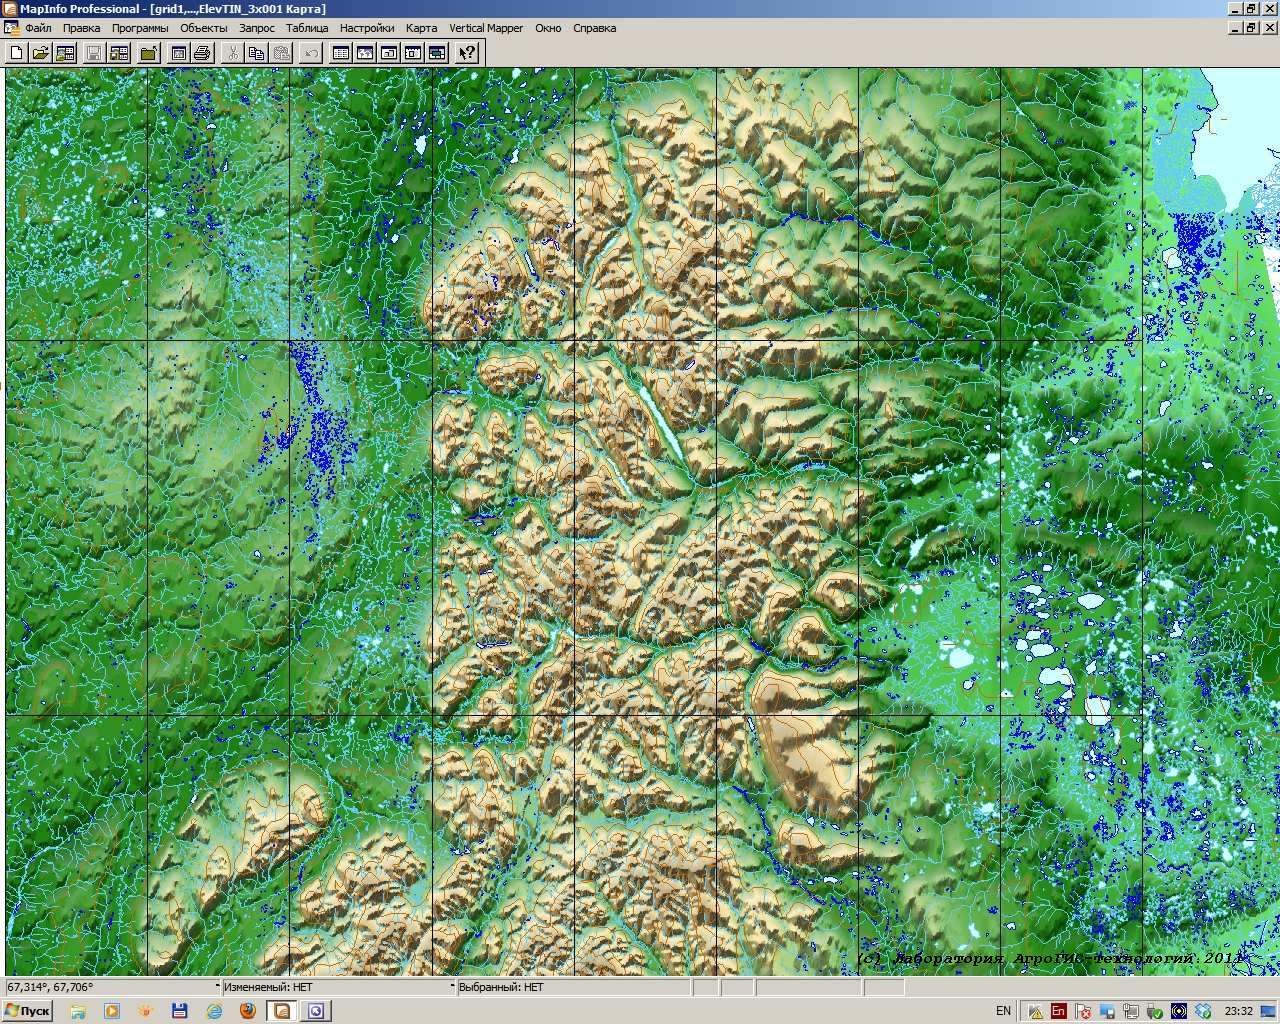Click the Close All tables icon

click(148, 53)
